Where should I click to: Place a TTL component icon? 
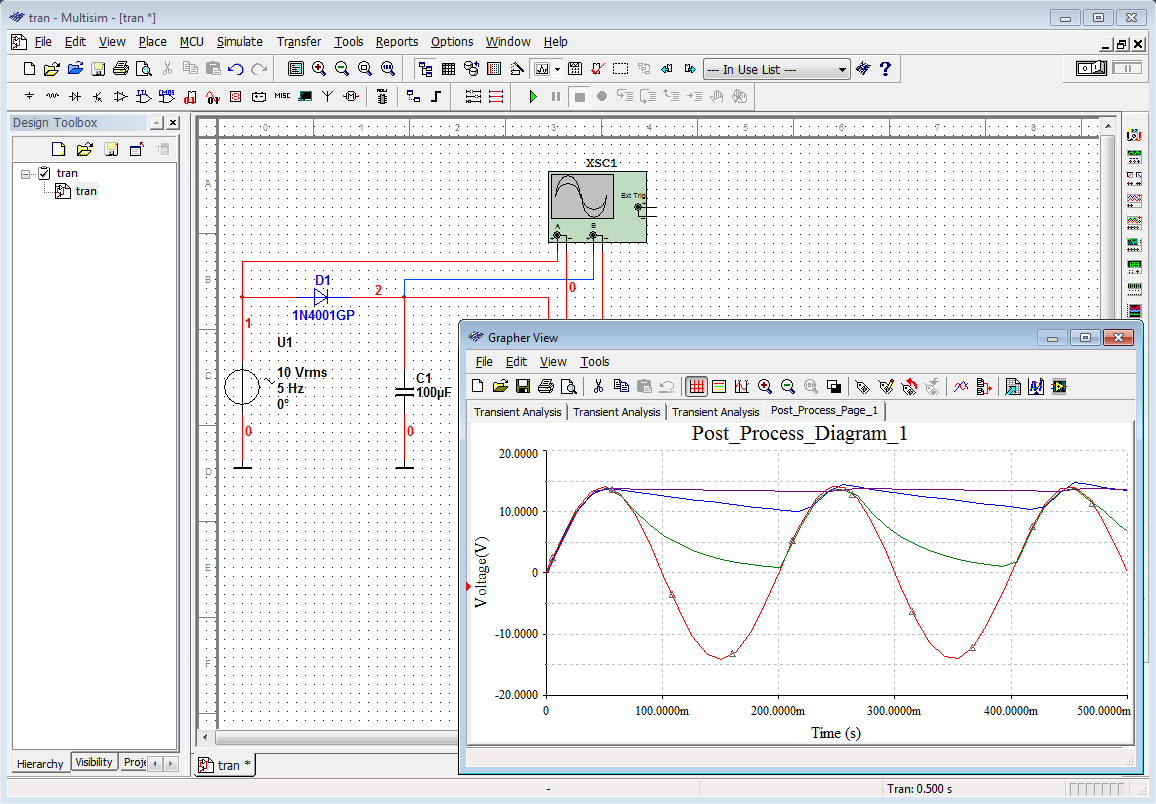click(x=144, y=97)
